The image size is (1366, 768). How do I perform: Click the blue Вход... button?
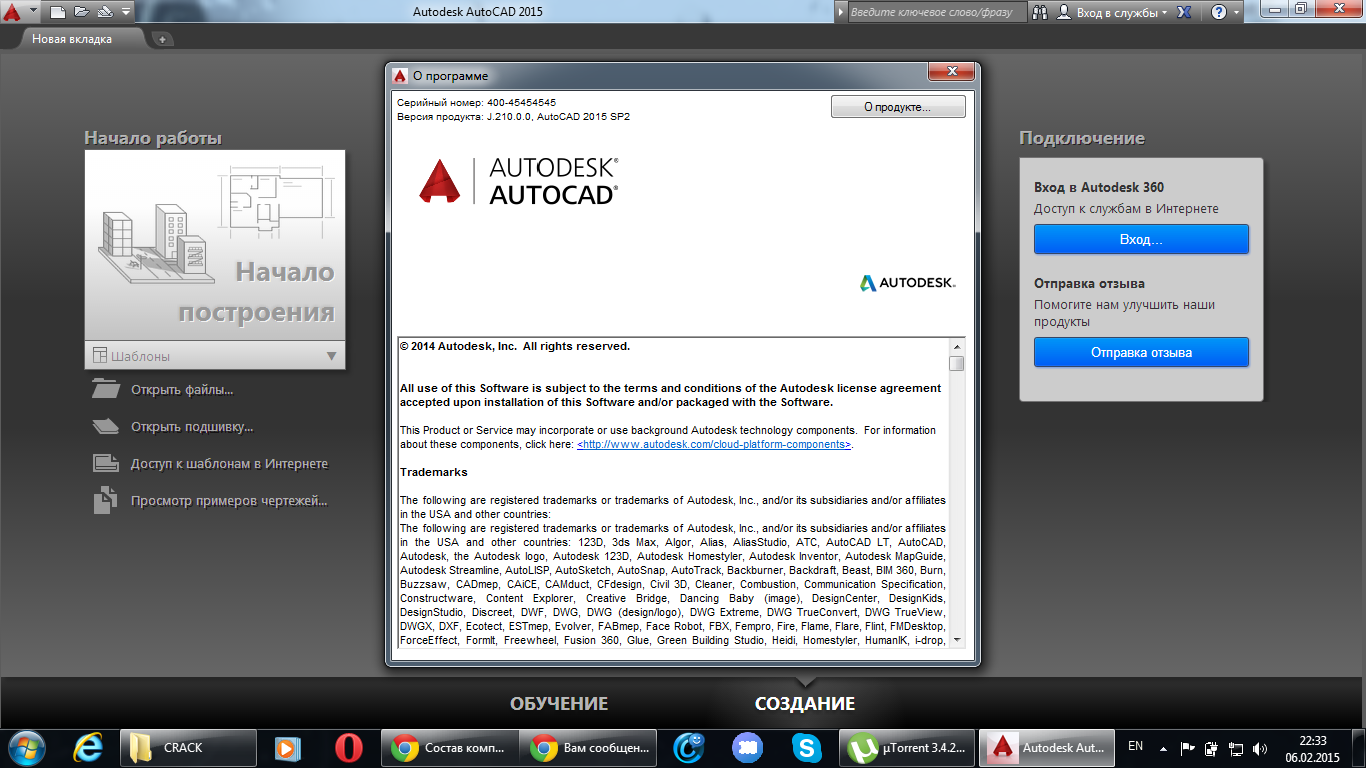click(1141, 240)
